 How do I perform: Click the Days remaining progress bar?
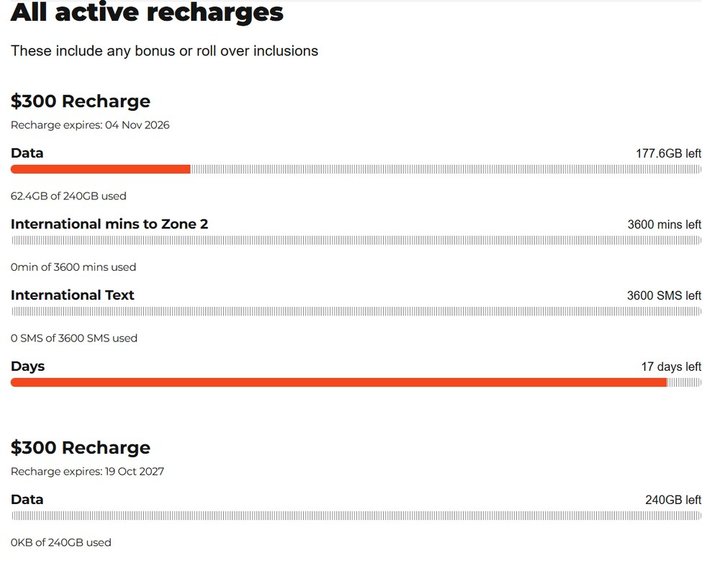356,382
